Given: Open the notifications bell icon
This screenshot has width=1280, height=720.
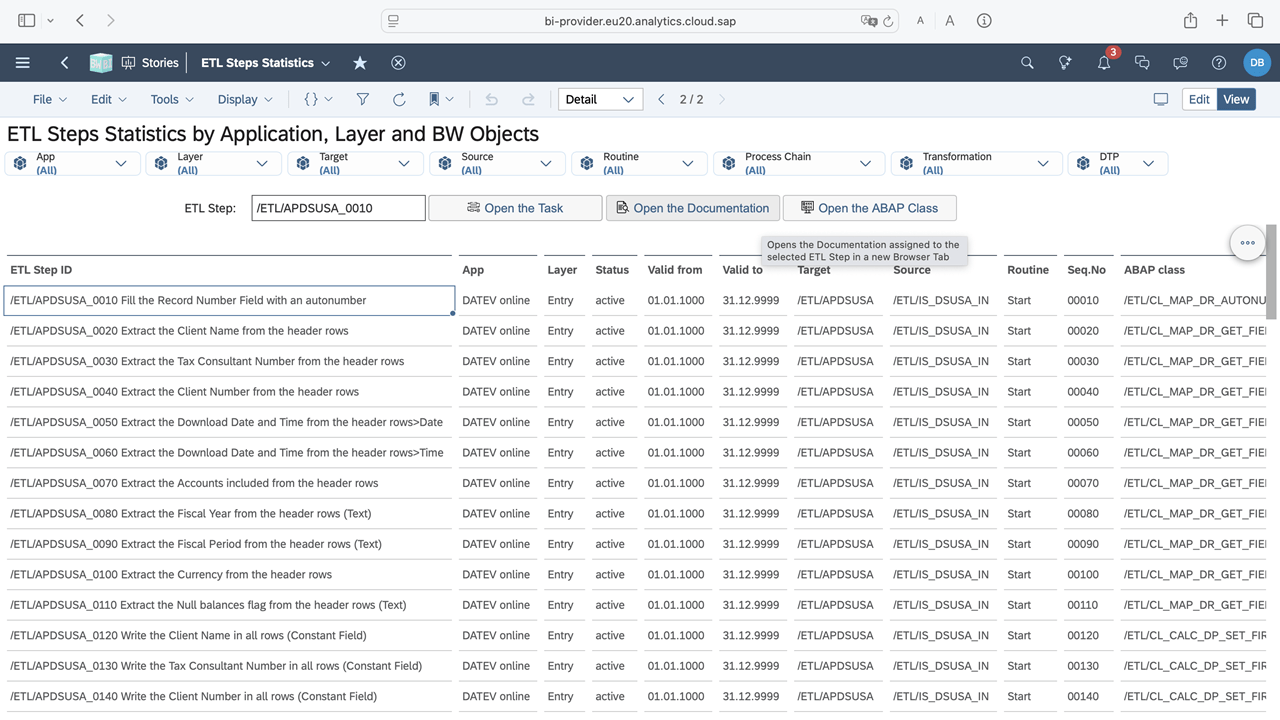Looking at the screenshot, I should pyautogui.click(x=1104, y=63).
